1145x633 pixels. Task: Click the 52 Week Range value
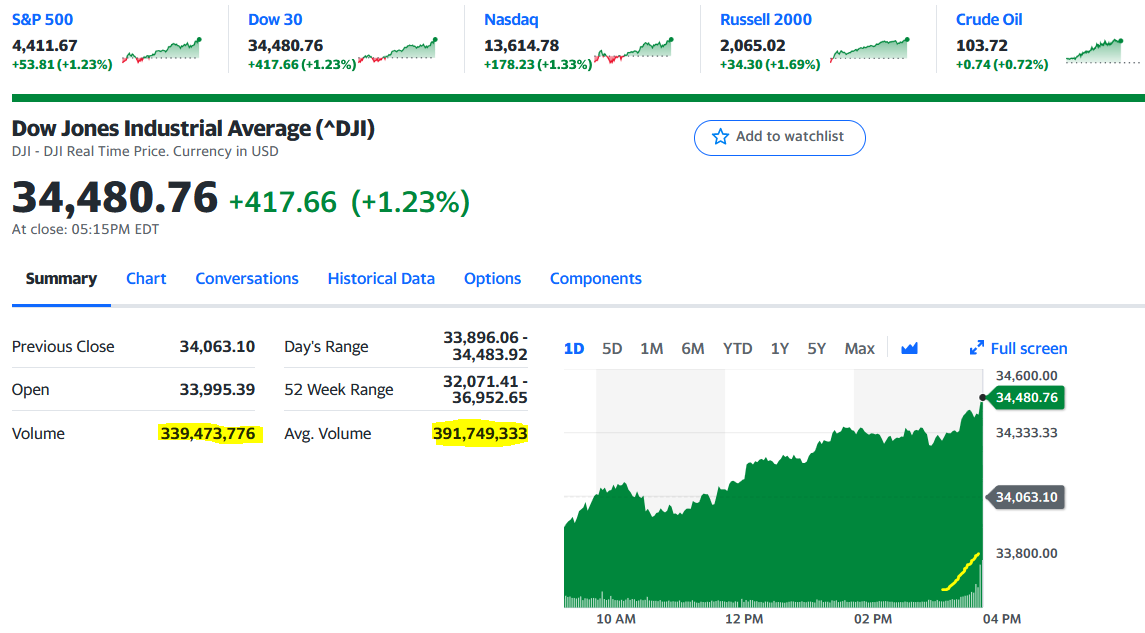pyautogui.click(x=485, y=389)
